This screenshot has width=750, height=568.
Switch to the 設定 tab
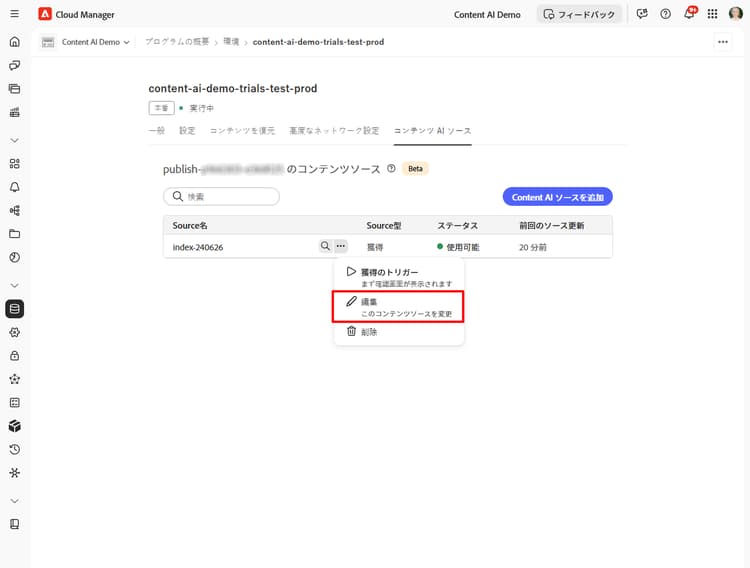point(187,131)
